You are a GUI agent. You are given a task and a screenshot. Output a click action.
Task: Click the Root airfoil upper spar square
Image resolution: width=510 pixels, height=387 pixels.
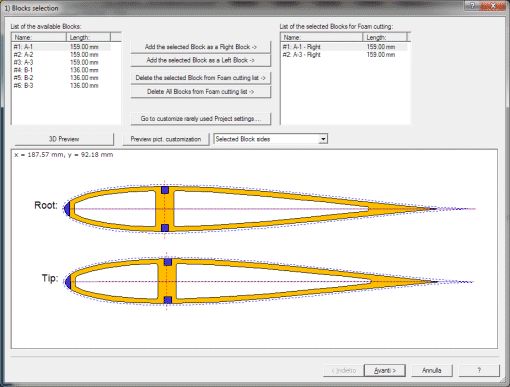pos(165,190)
